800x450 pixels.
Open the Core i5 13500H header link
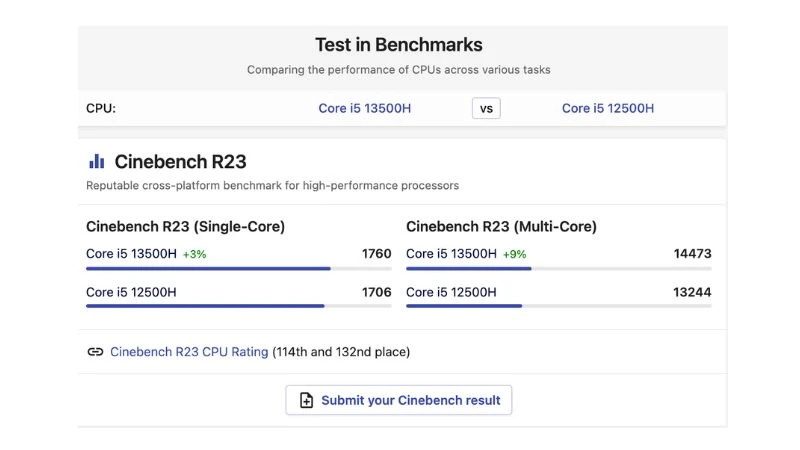click(x=364, y=108)
